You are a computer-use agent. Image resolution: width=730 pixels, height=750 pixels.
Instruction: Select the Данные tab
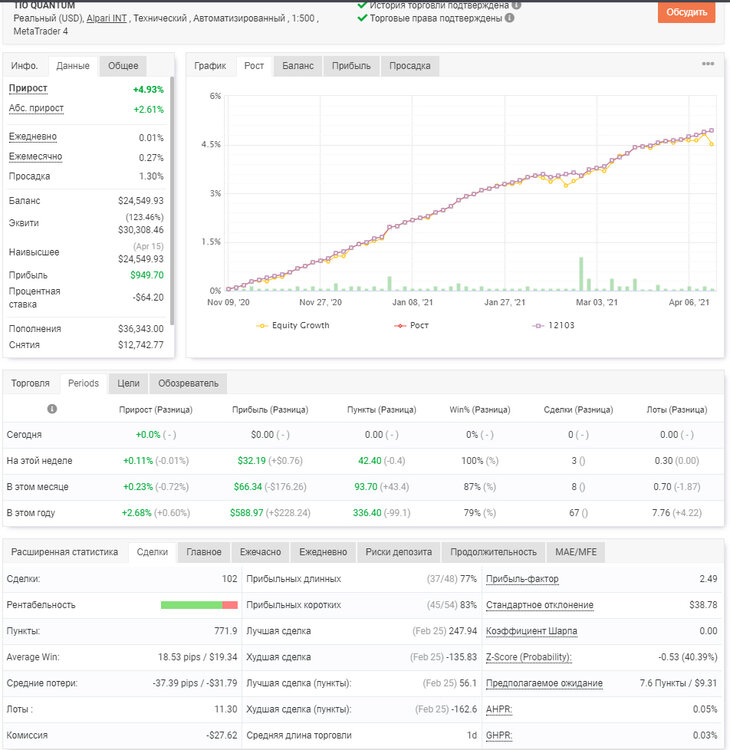(73, 66)
